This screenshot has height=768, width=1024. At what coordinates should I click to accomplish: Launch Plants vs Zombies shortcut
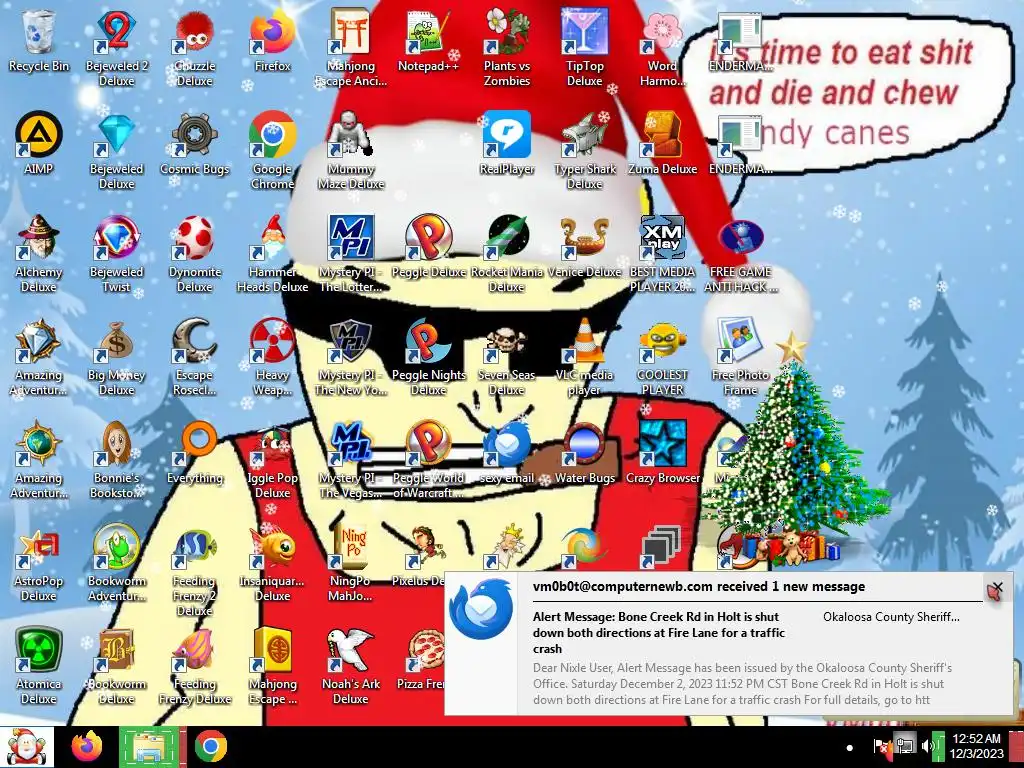pos(507,47)
